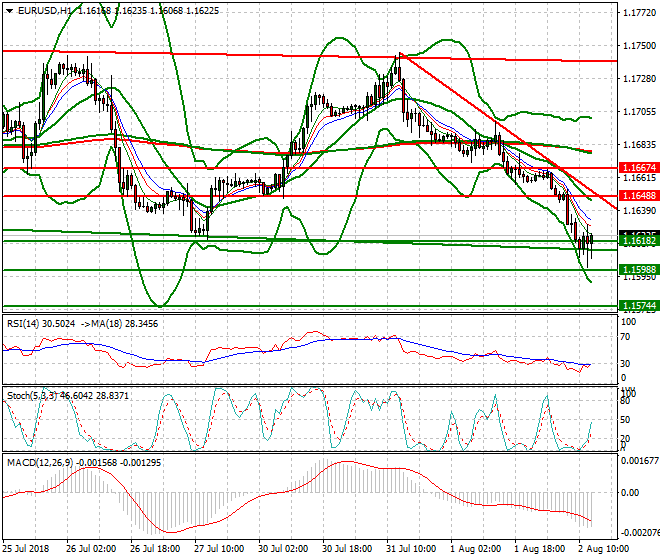The height and width of the screenshot is (560, 660).
Task: Click the small triangle marker before EURUSD,H1
Action: 5,9
